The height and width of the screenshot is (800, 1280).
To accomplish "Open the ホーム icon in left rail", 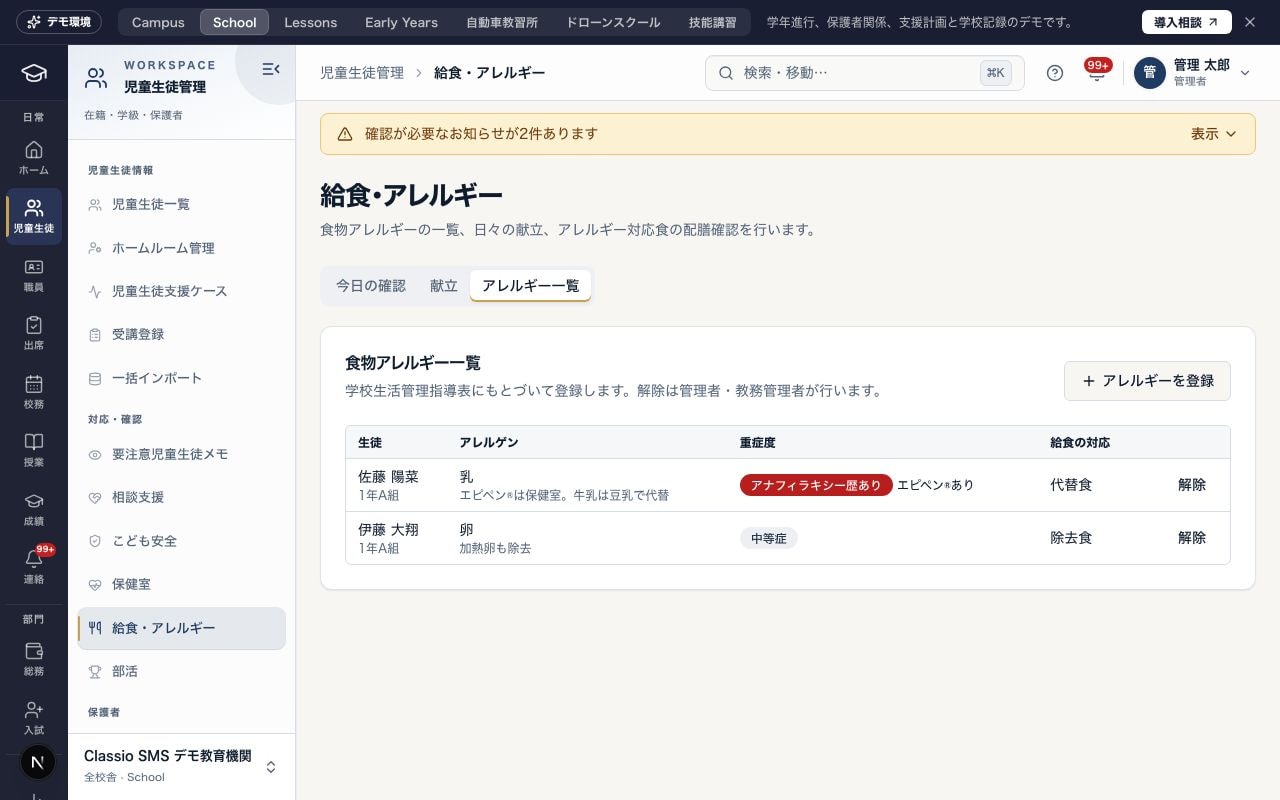I will click(x=33, y=158).
